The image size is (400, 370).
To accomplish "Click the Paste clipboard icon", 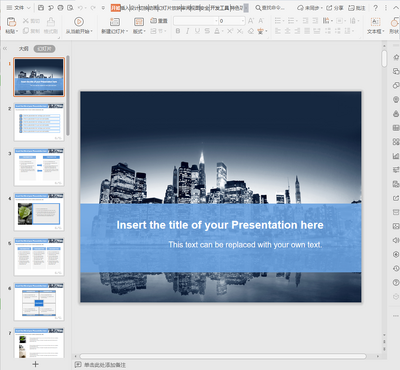I will click(12, 22).
